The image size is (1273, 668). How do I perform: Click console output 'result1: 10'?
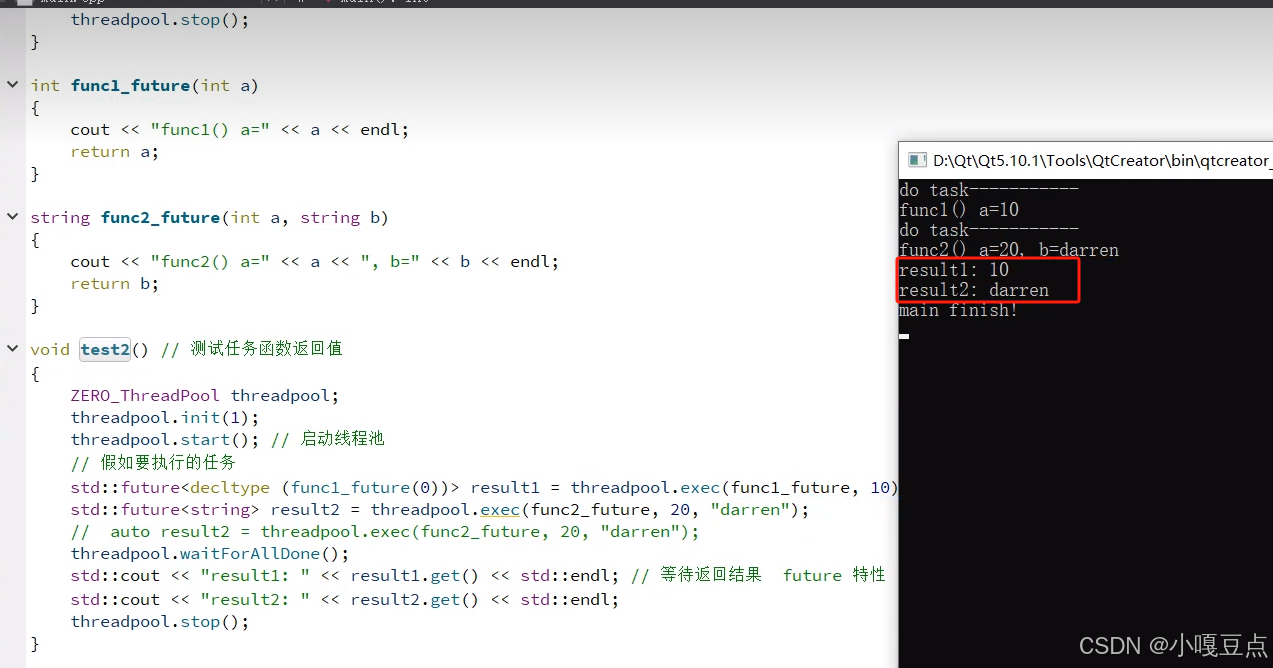coord(954,270)
